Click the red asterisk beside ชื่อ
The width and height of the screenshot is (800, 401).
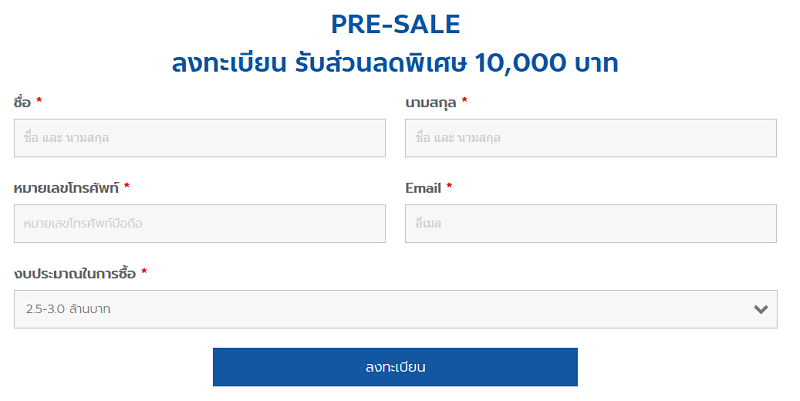coord(39,101)
